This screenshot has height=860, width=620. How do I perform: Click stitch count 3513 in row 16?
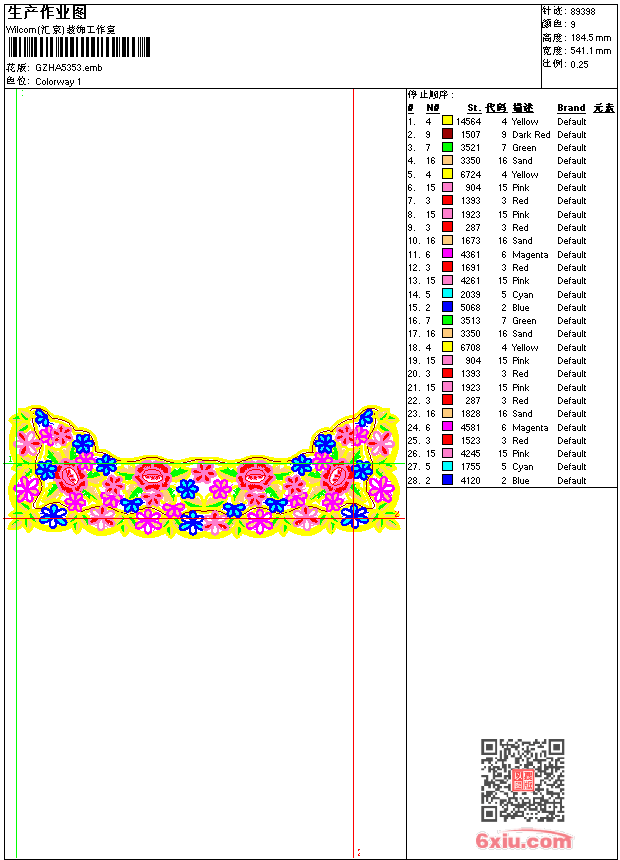pyautogui.click(x=471, y=321)
